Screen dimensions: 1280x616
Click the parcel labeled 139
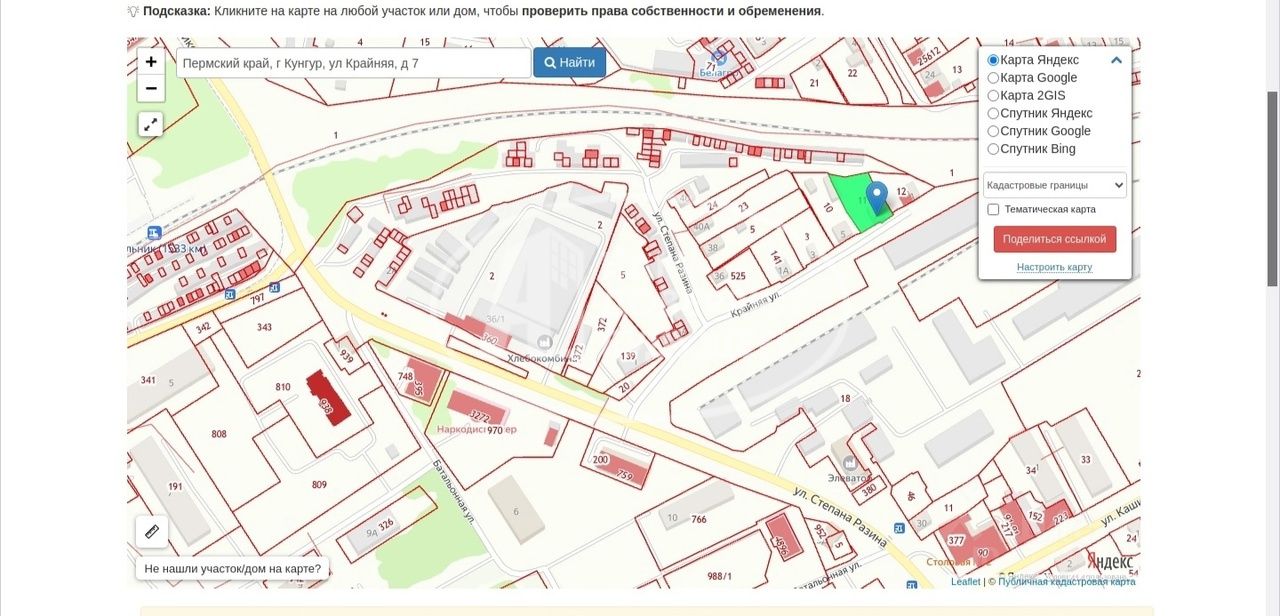628,356
